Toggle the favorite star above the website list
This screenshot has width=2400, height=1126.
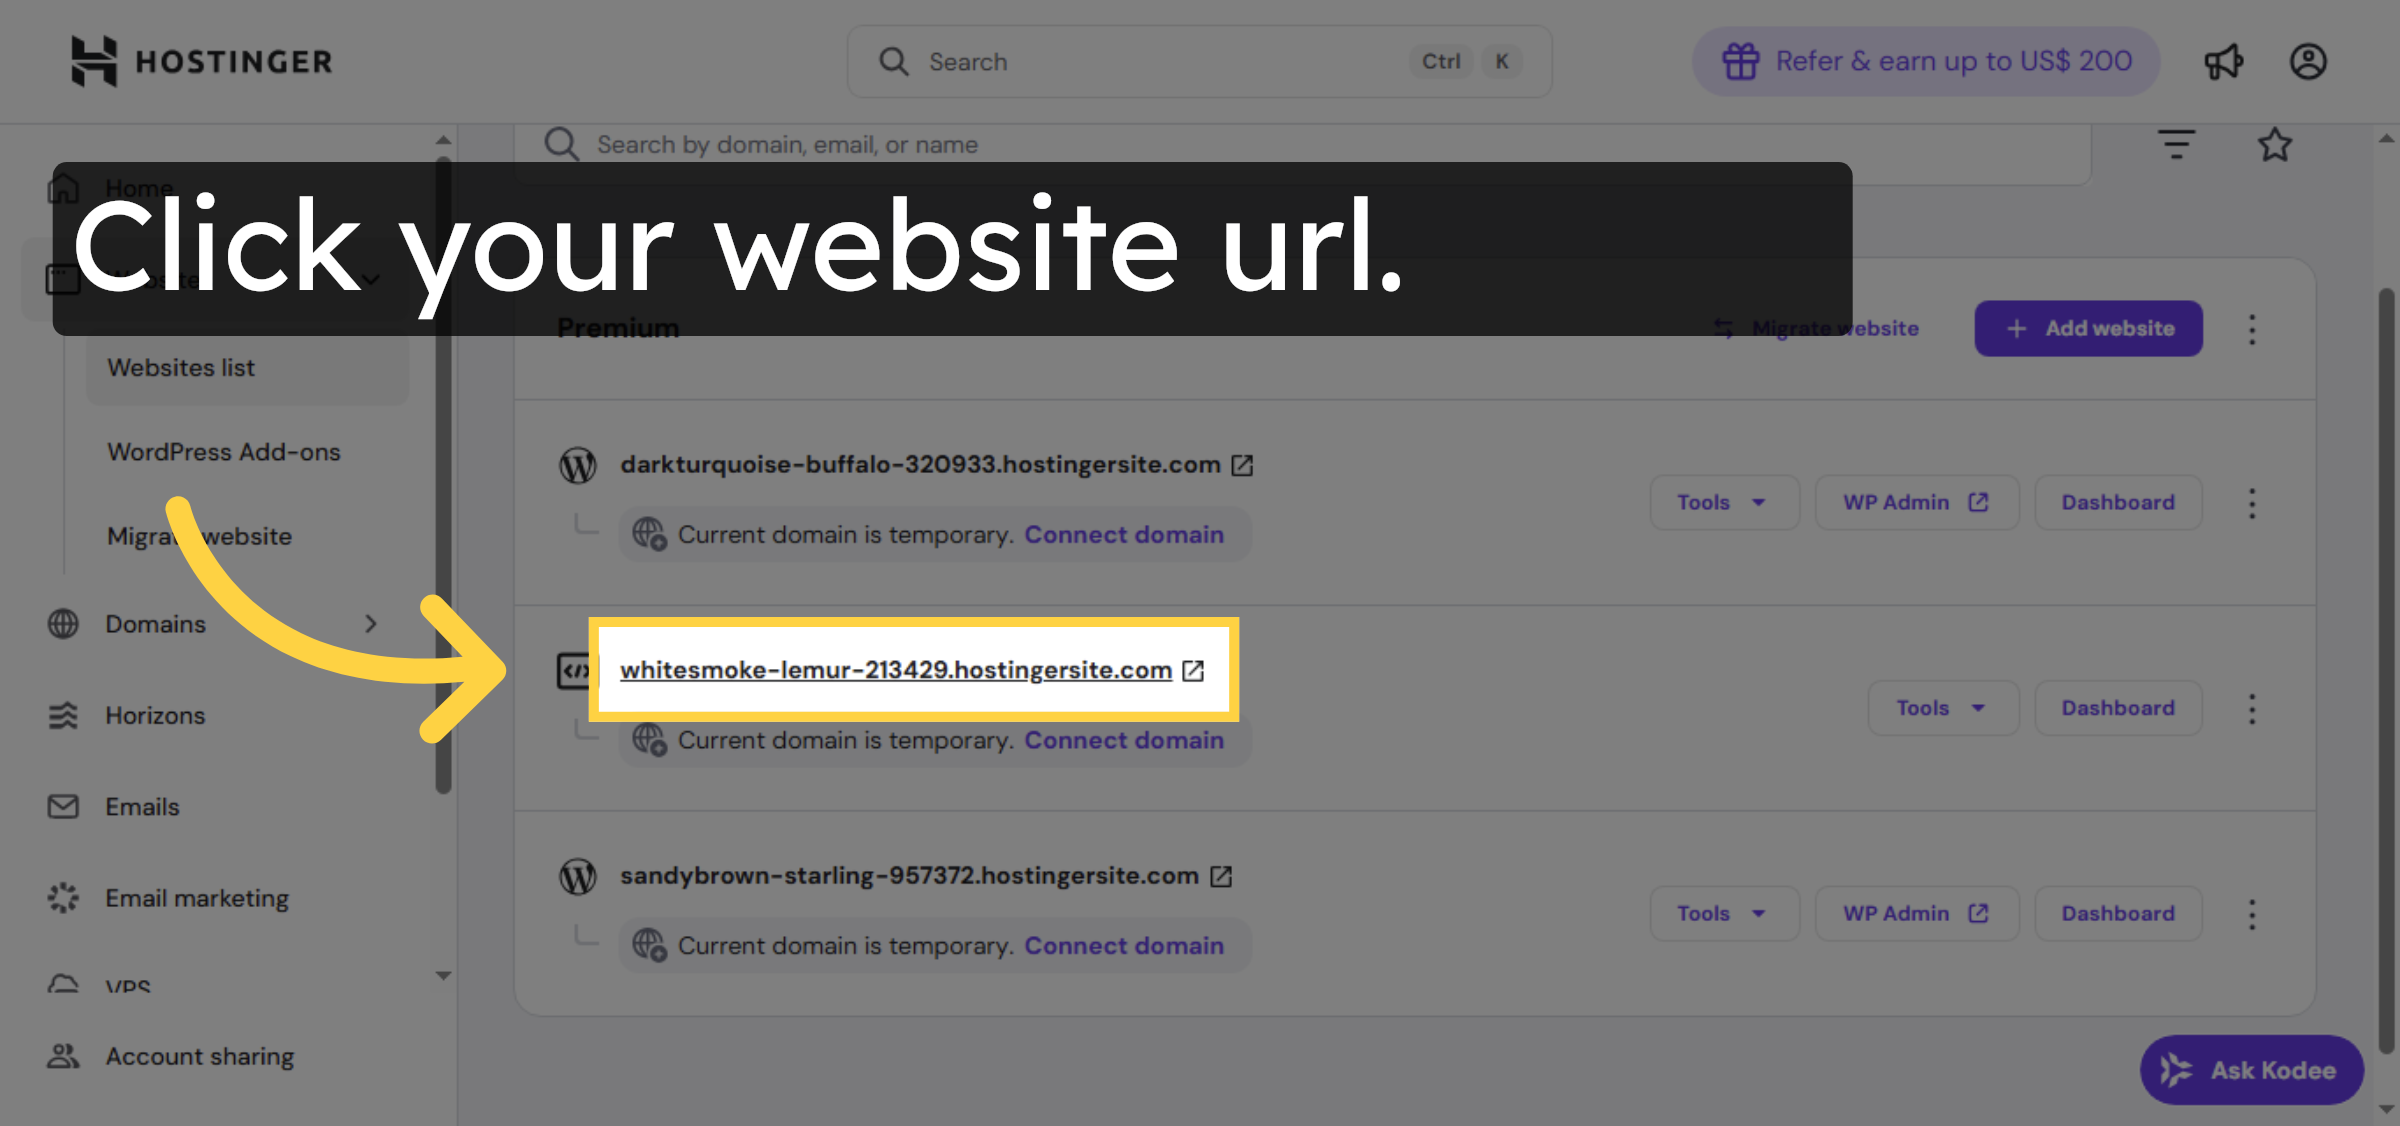point(2275,144)
